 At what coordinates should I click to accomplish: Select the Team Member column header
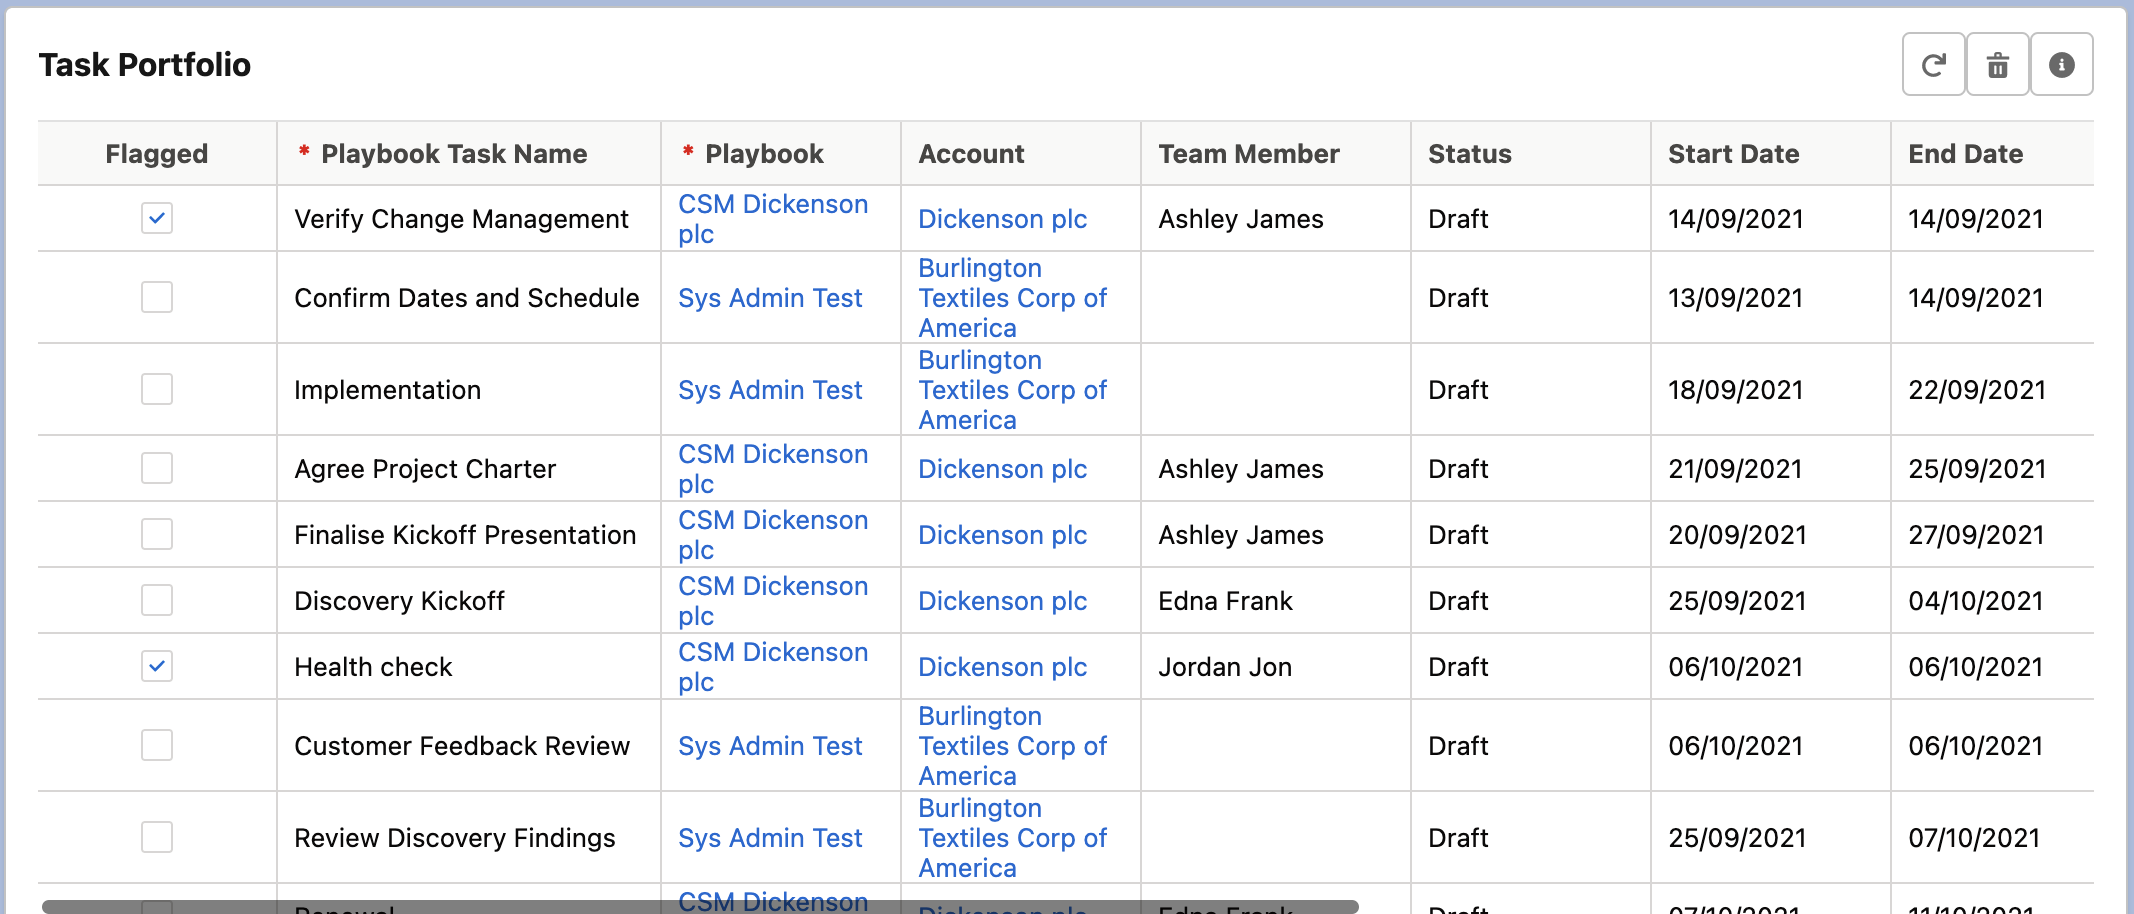pos(1248,154)
